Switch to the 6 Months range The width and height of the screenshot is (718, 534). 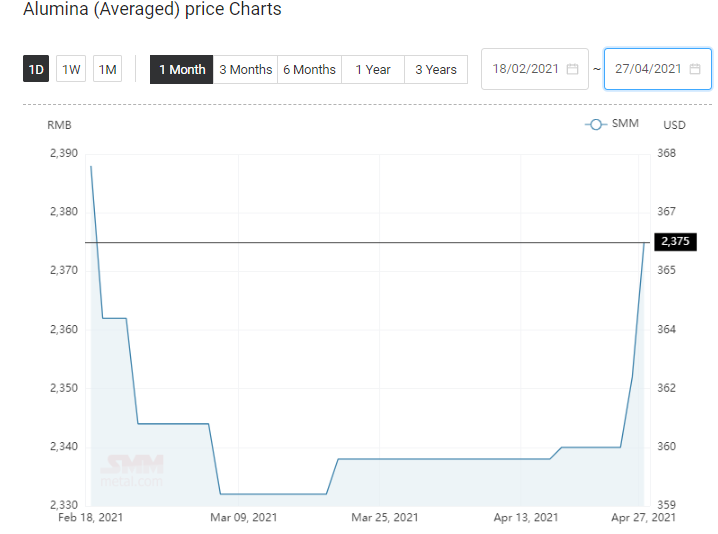pyautogui.click(x=310, y=70)
